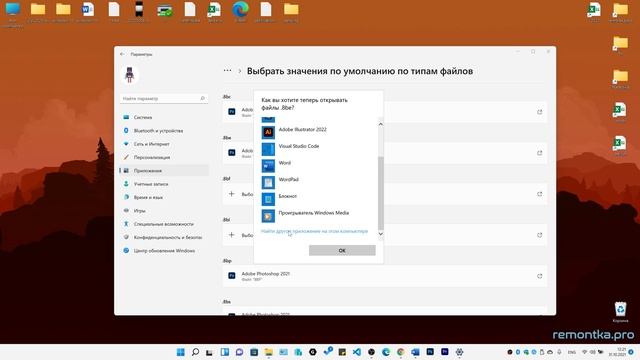Viewport: 640px width, 360px height.
Task: Expand the breadcrumb ellipsis
Action: pos(227,71)
